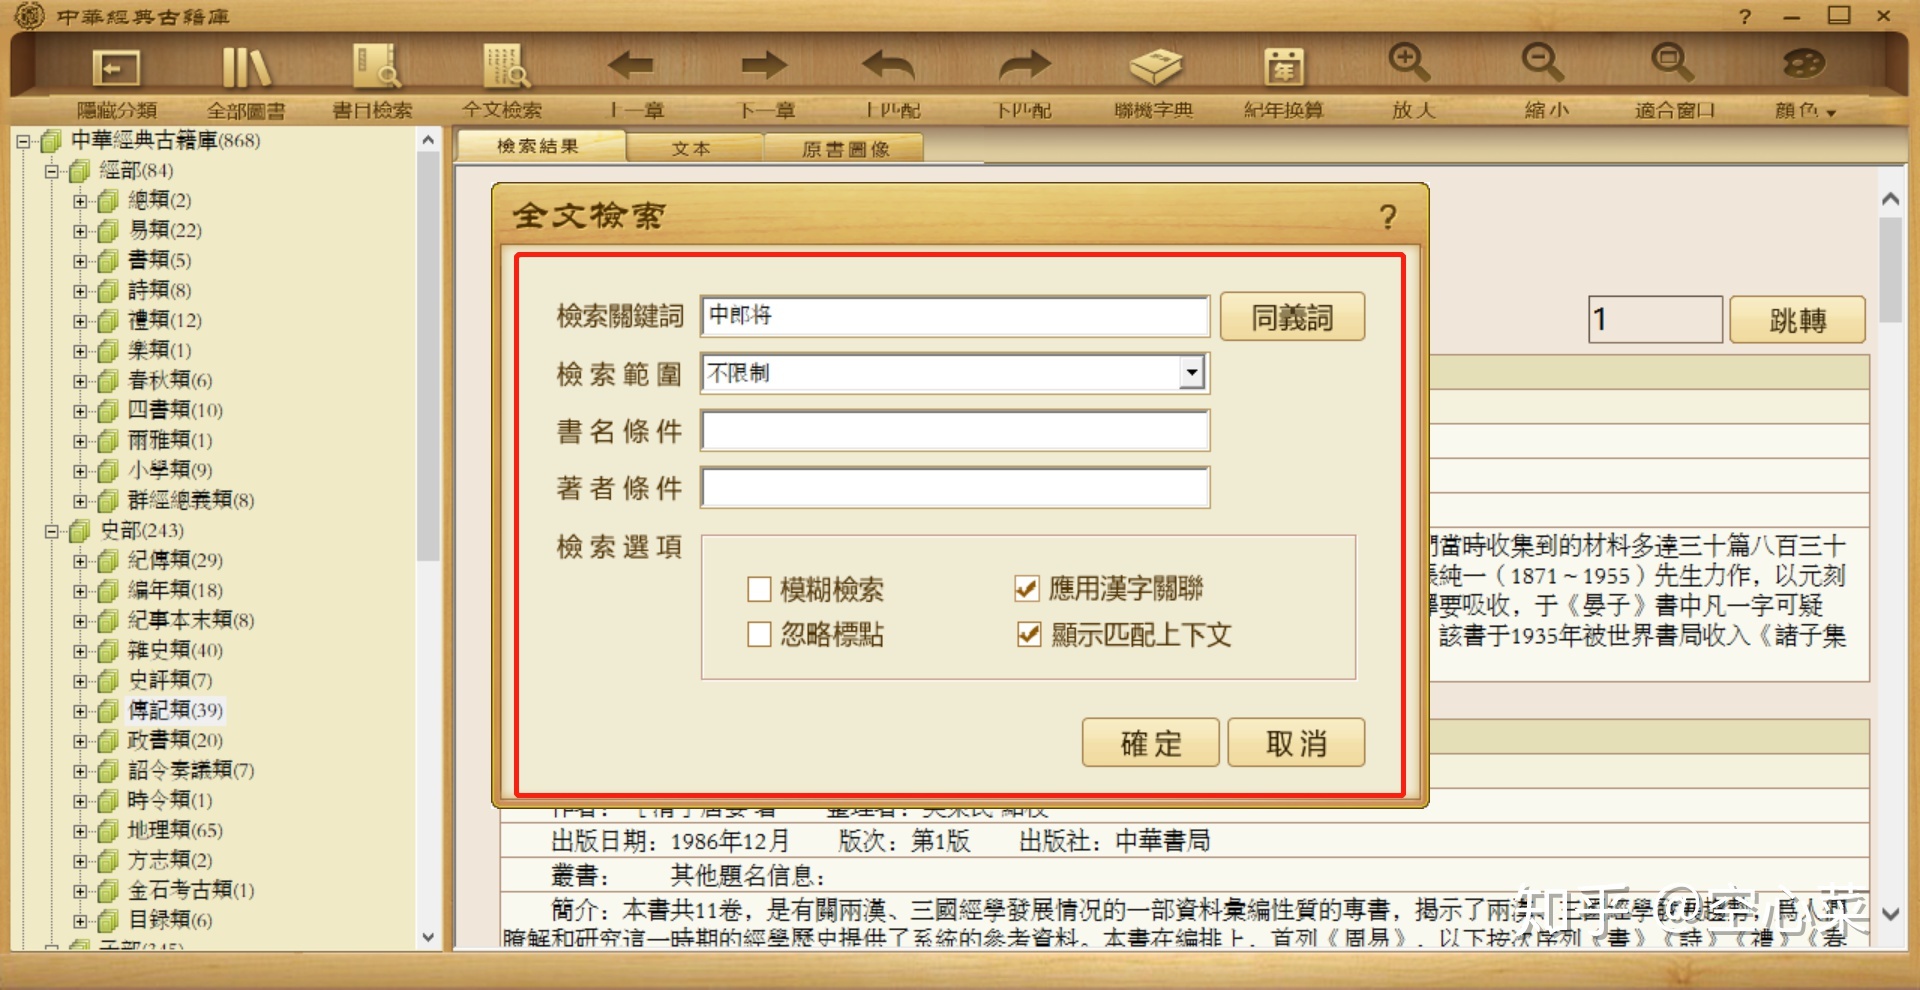
Task: Launch the 紀年換算 calendar converter
Action: 1283,69
